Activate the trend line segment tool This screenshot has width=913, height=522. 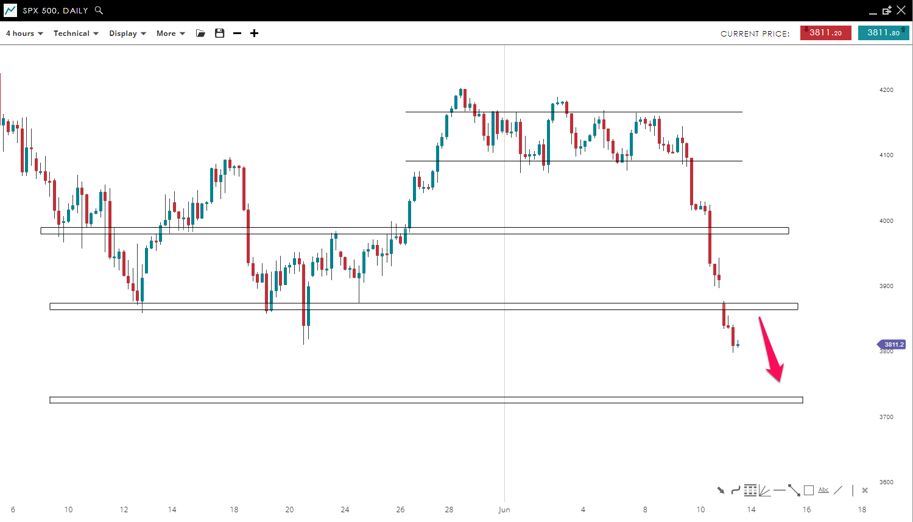point(794,490)
